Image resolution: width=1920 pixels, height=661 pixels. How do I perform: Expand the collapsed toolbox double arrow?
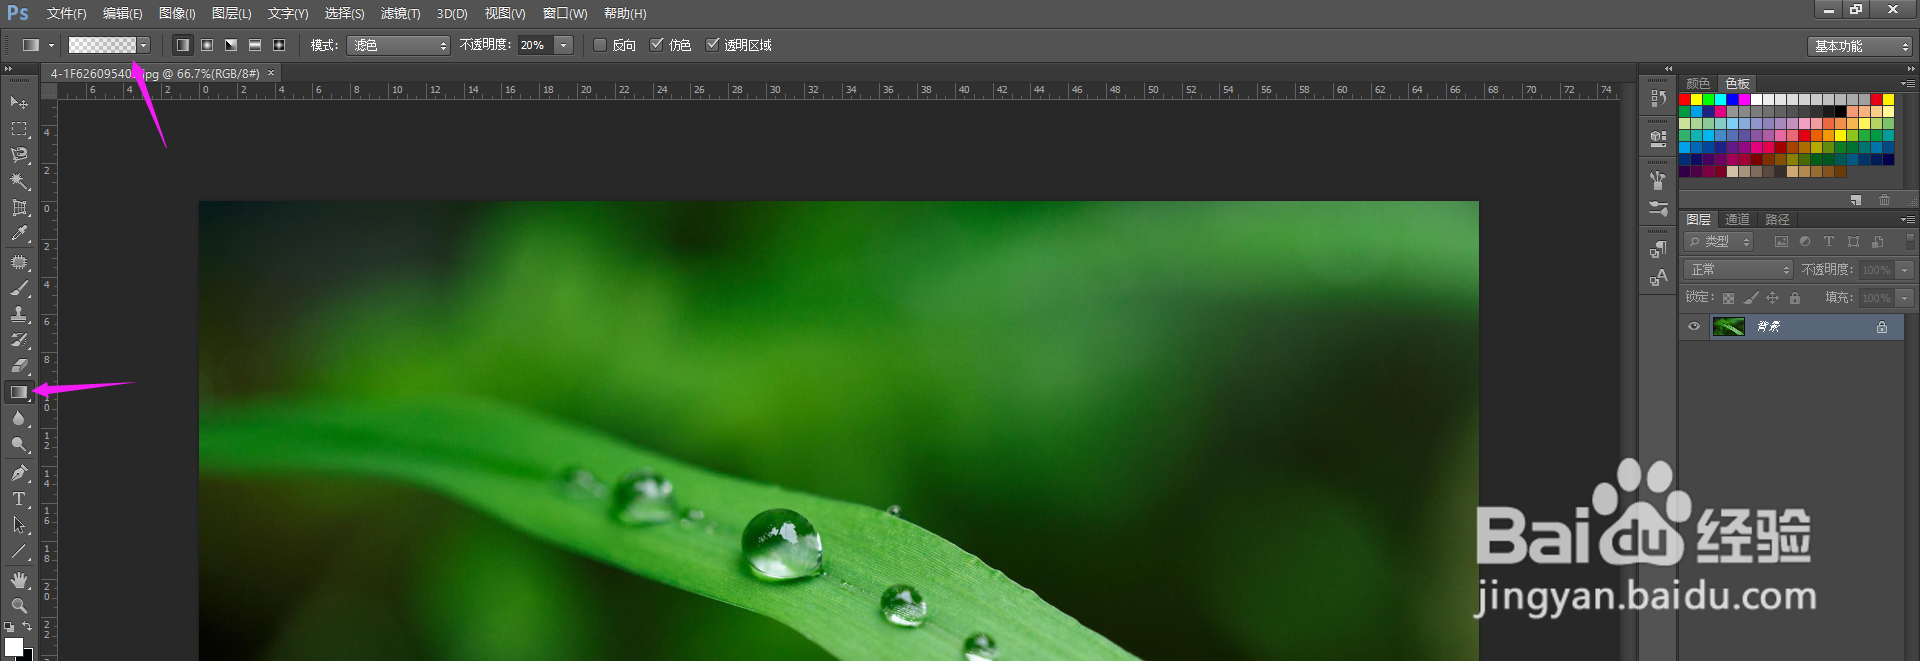[x=8, y=68]
